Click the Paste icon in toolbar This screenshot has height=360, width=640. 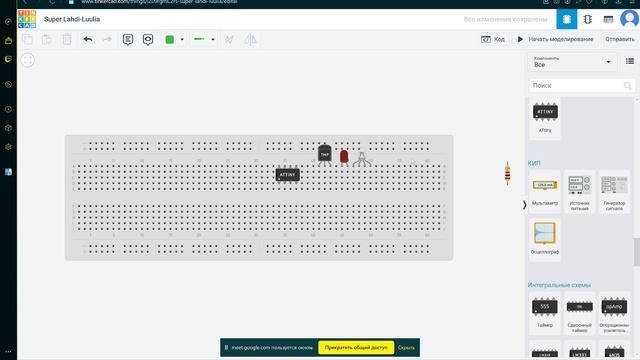(47, 40)
